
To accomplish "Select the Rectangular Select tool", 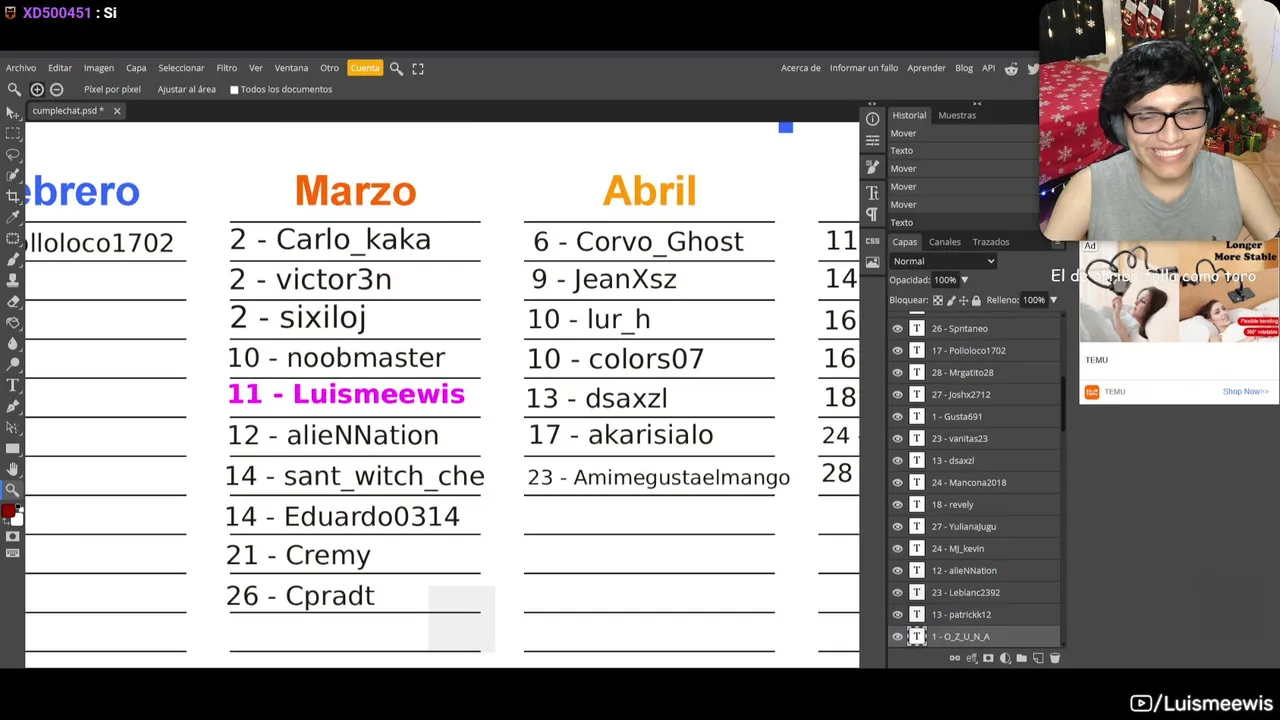I will point(13,133).
